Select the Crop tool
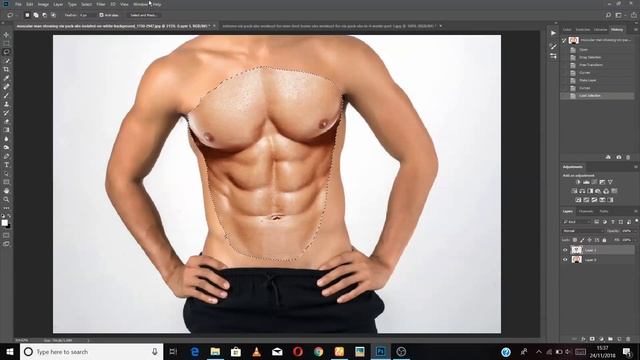Screen dimensions: 640x360 (6, 69)
